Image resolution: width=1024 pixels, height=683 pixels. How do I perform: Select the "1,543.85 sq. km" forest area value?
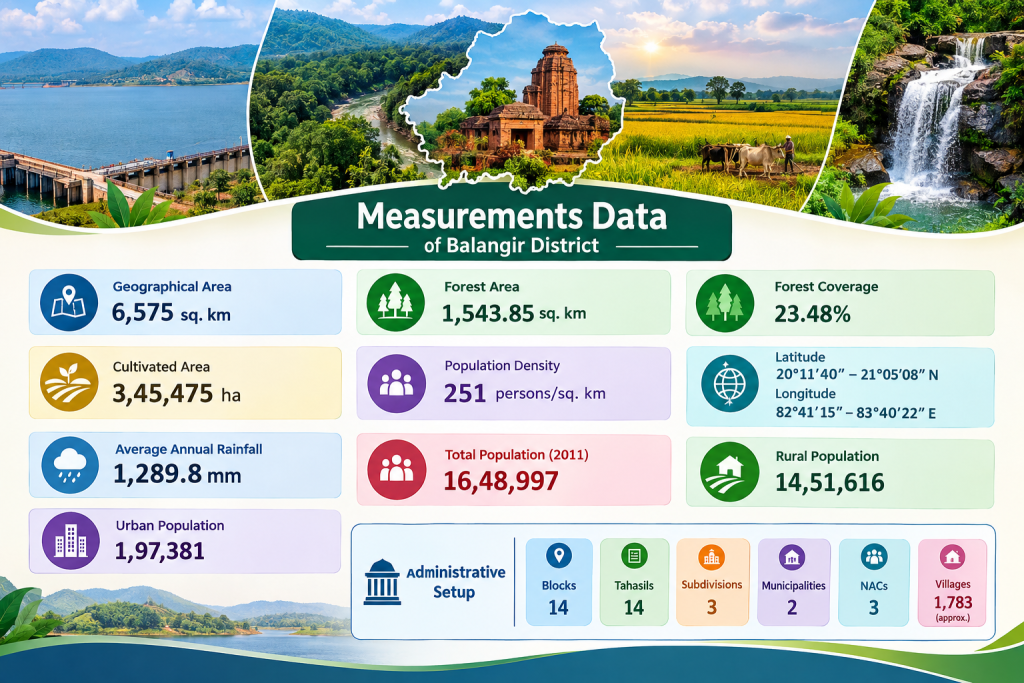(x=514, y=313)
